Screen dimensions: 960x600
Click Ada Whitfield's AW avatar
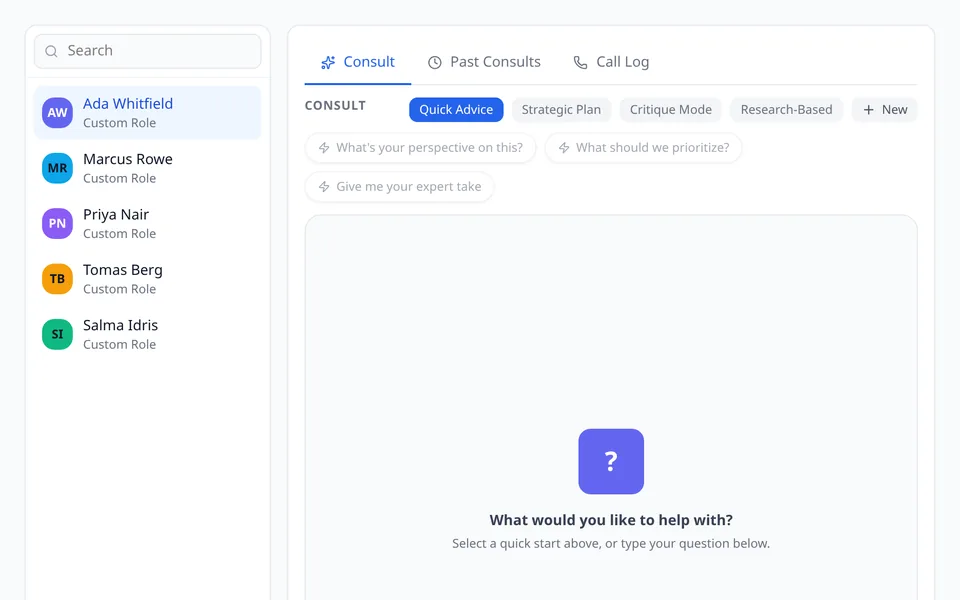click(58, 113)
